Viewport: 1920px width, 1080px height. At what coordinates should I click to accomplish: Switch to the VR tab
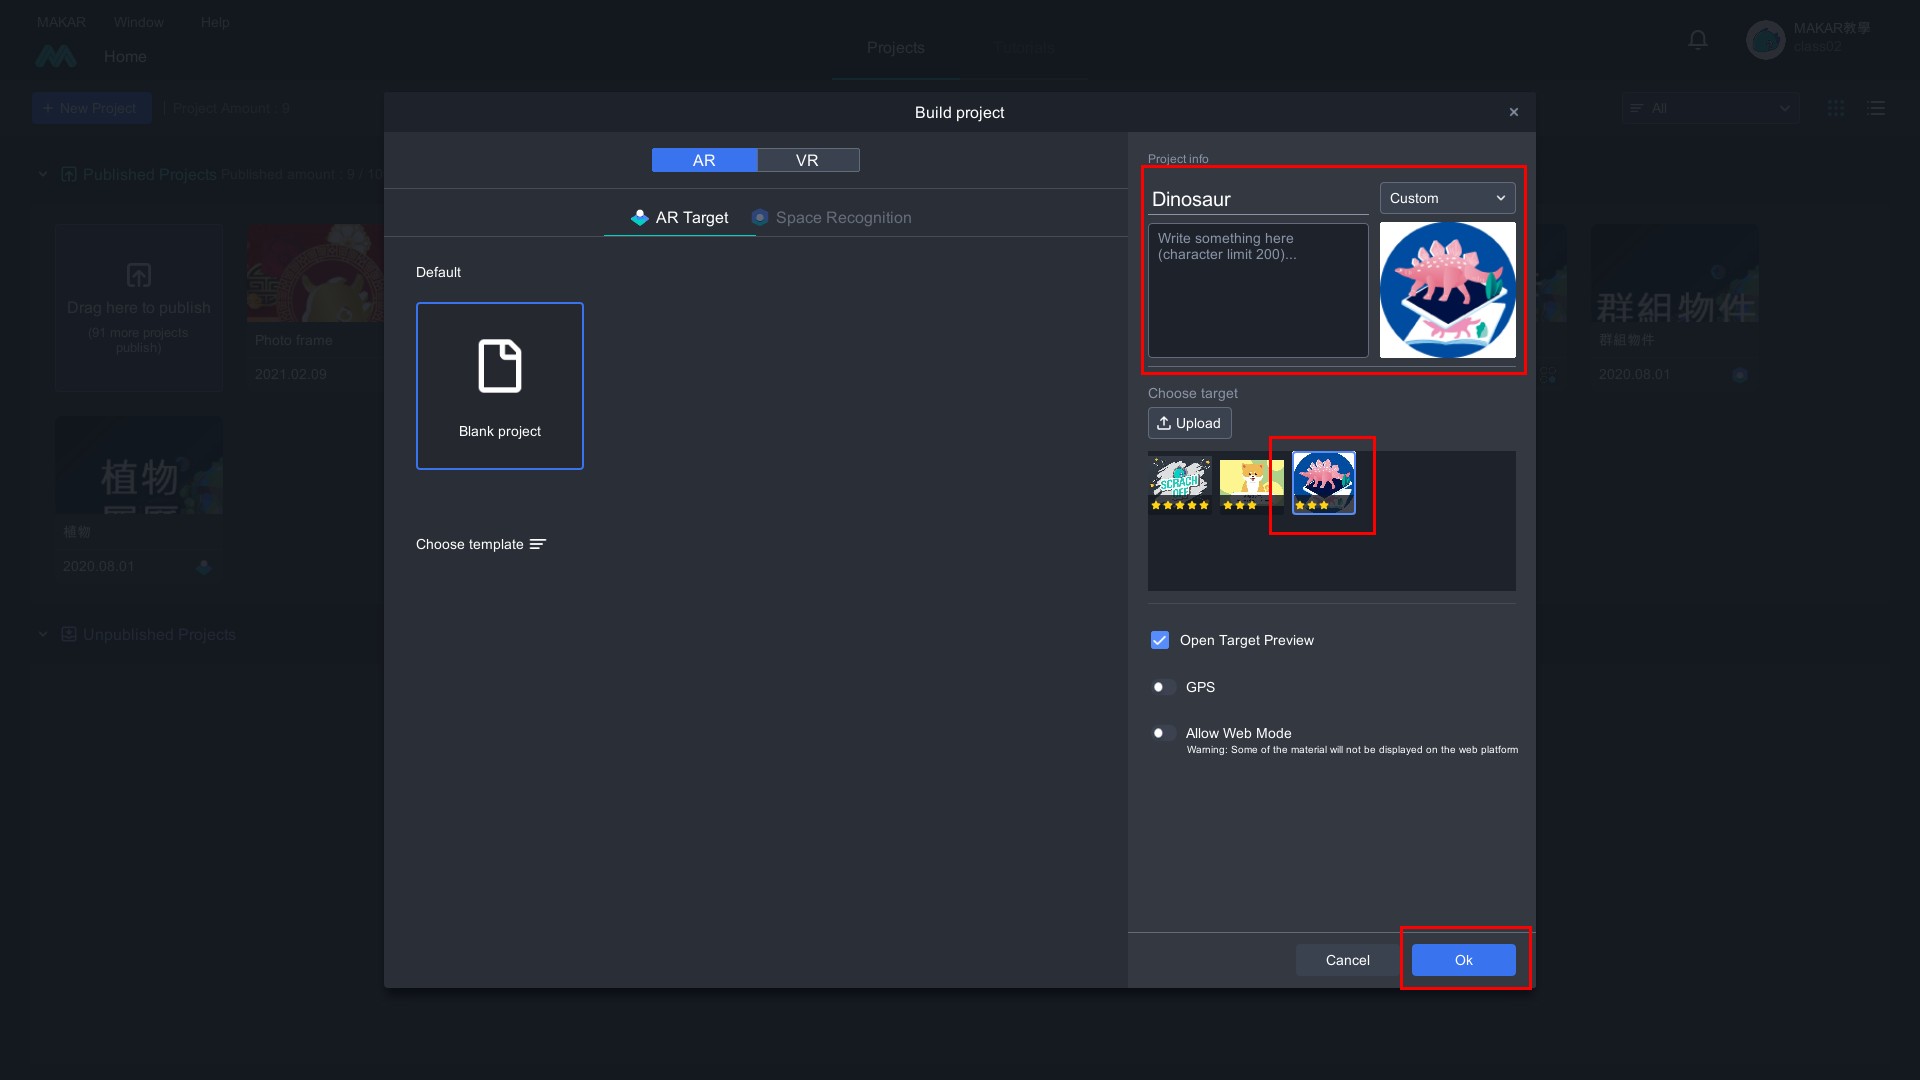click(807, 160)
